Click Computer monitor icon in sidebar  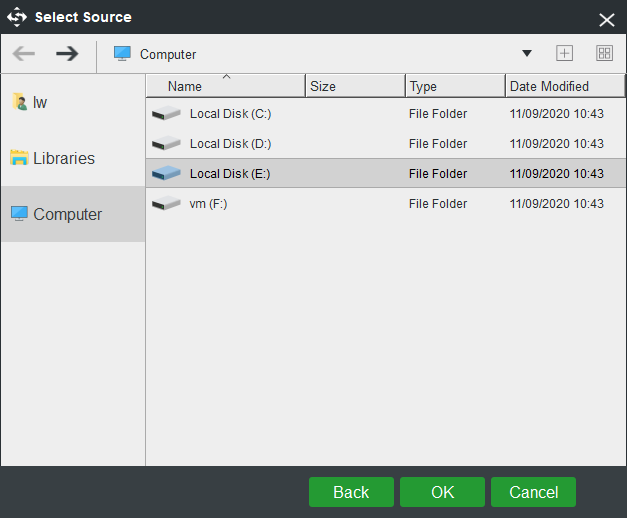tap(19, 214)
